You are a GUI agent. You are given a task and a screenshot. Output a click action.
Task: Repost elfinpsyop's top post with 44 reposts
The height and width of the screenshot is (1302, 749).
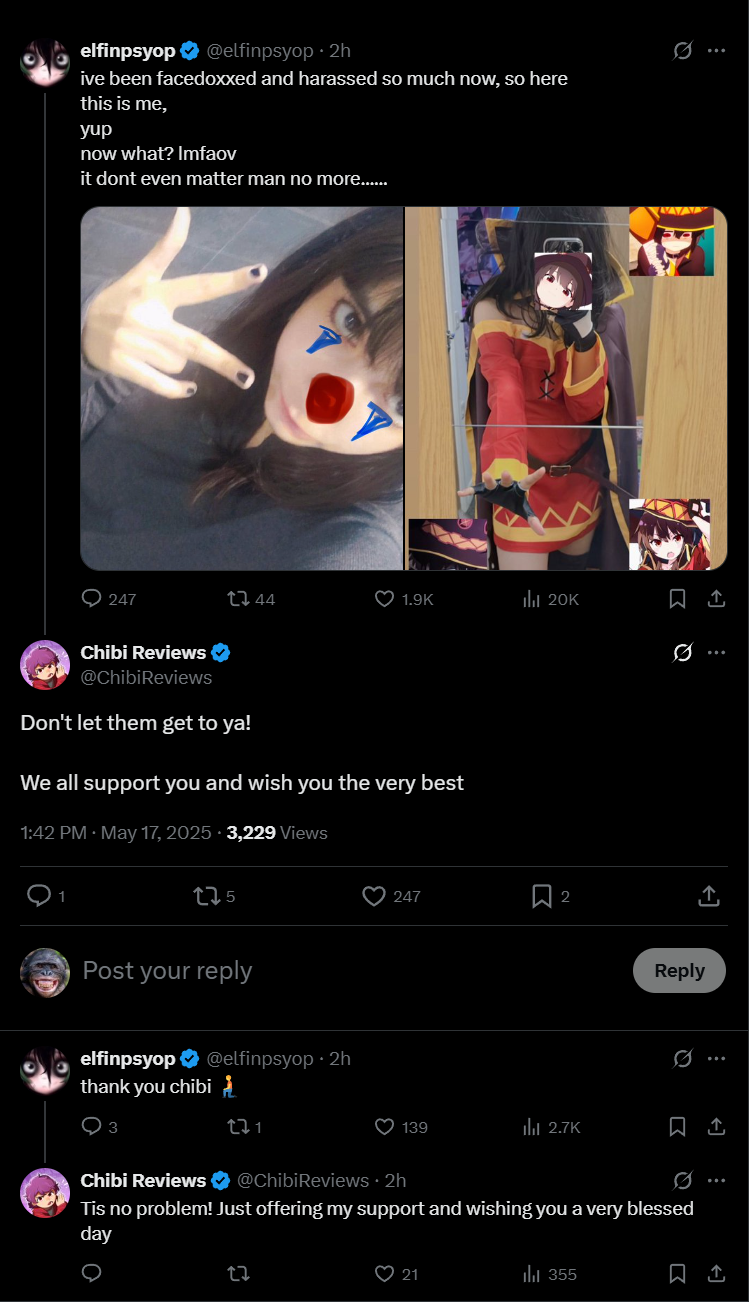click(x=238, y=599)
